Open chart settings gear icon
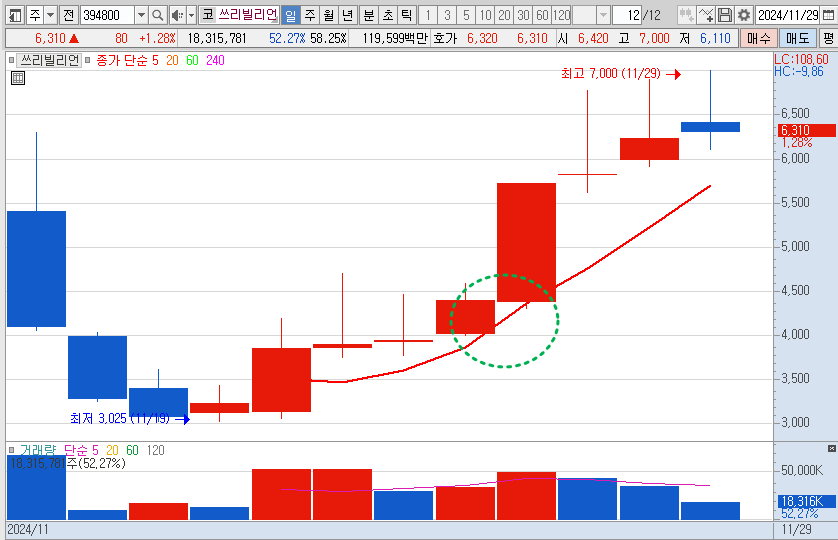This screenshot has height=540, width=838. click(743, 15)
